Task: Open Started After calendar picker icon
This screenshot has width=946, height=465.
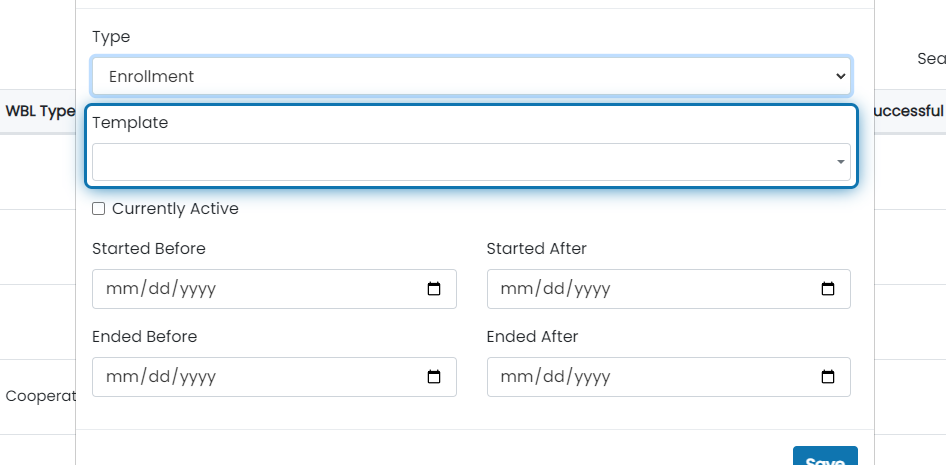Action: point(828,289)
